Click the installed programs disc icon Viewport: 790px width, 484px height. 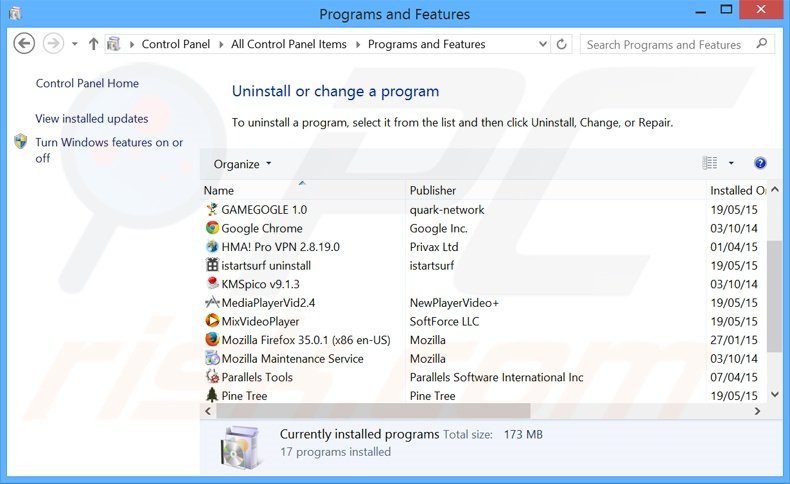pyautogui.click(x=240, y=446)
